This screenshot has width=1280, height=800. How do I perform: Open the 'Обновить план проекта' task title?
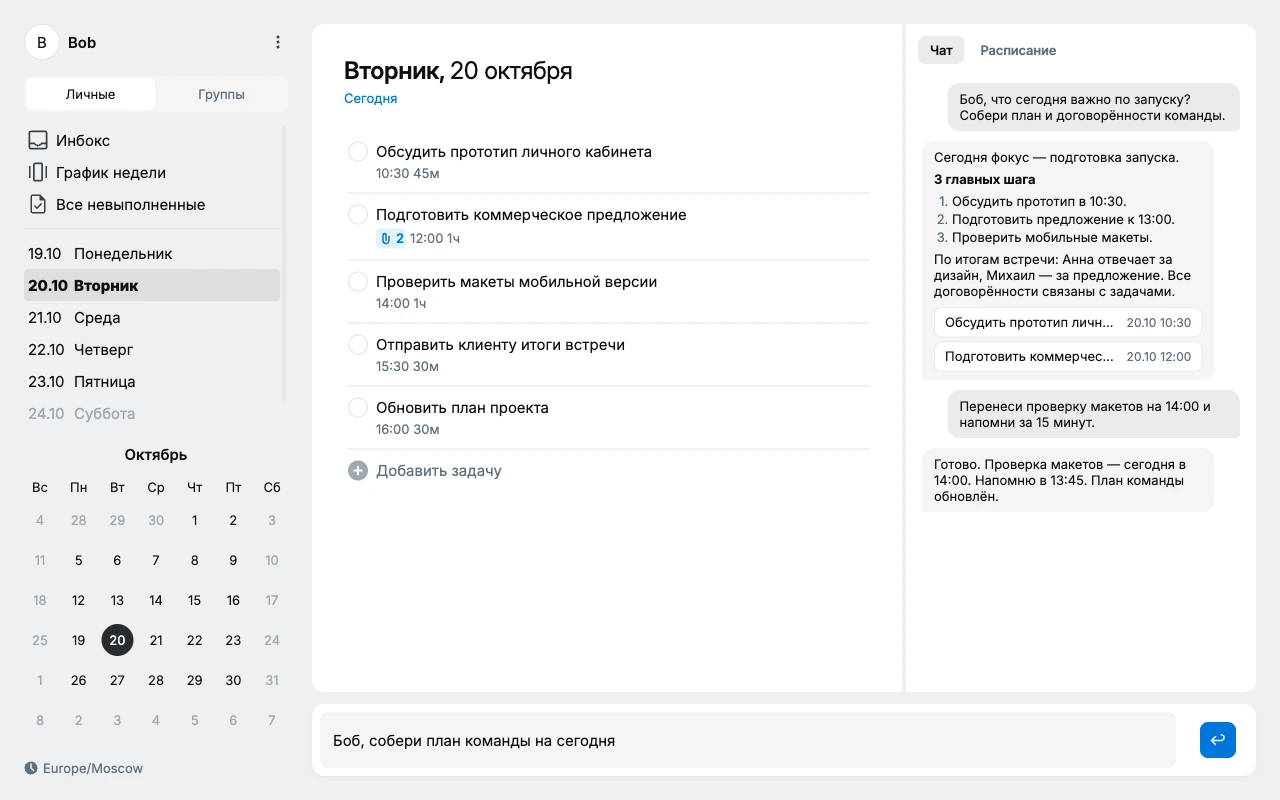tap(462, 407)
